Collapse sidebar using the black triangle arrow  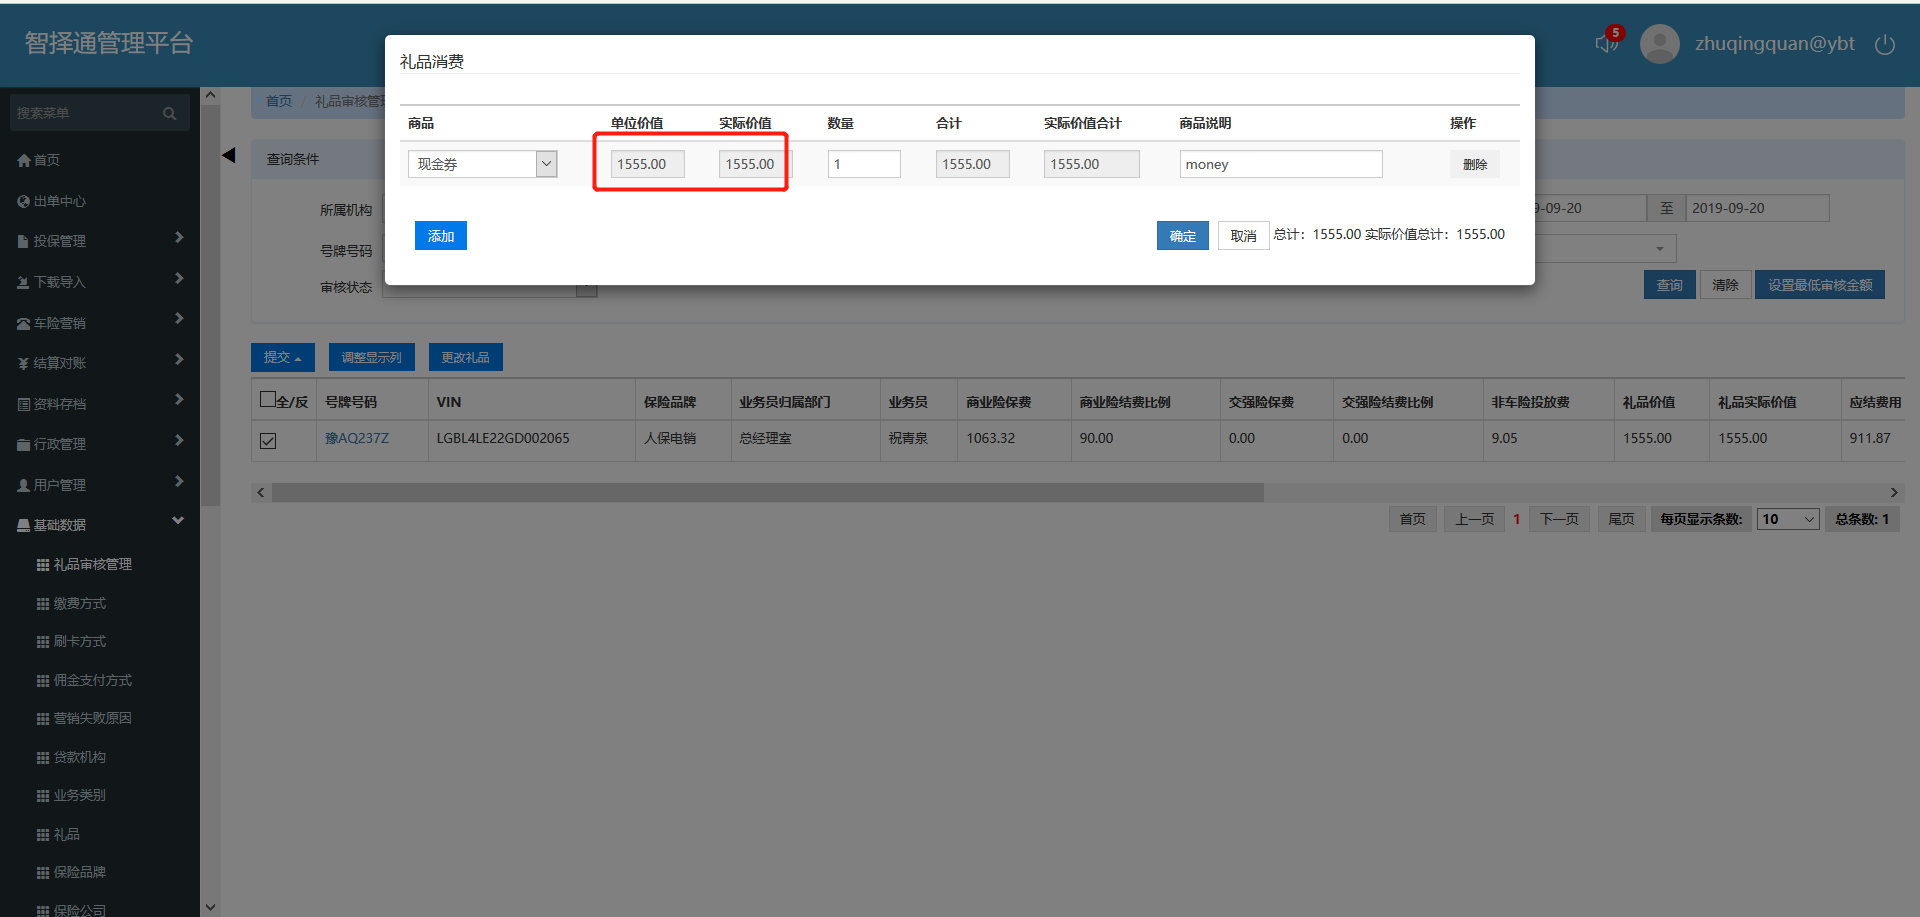pos(229,155)
